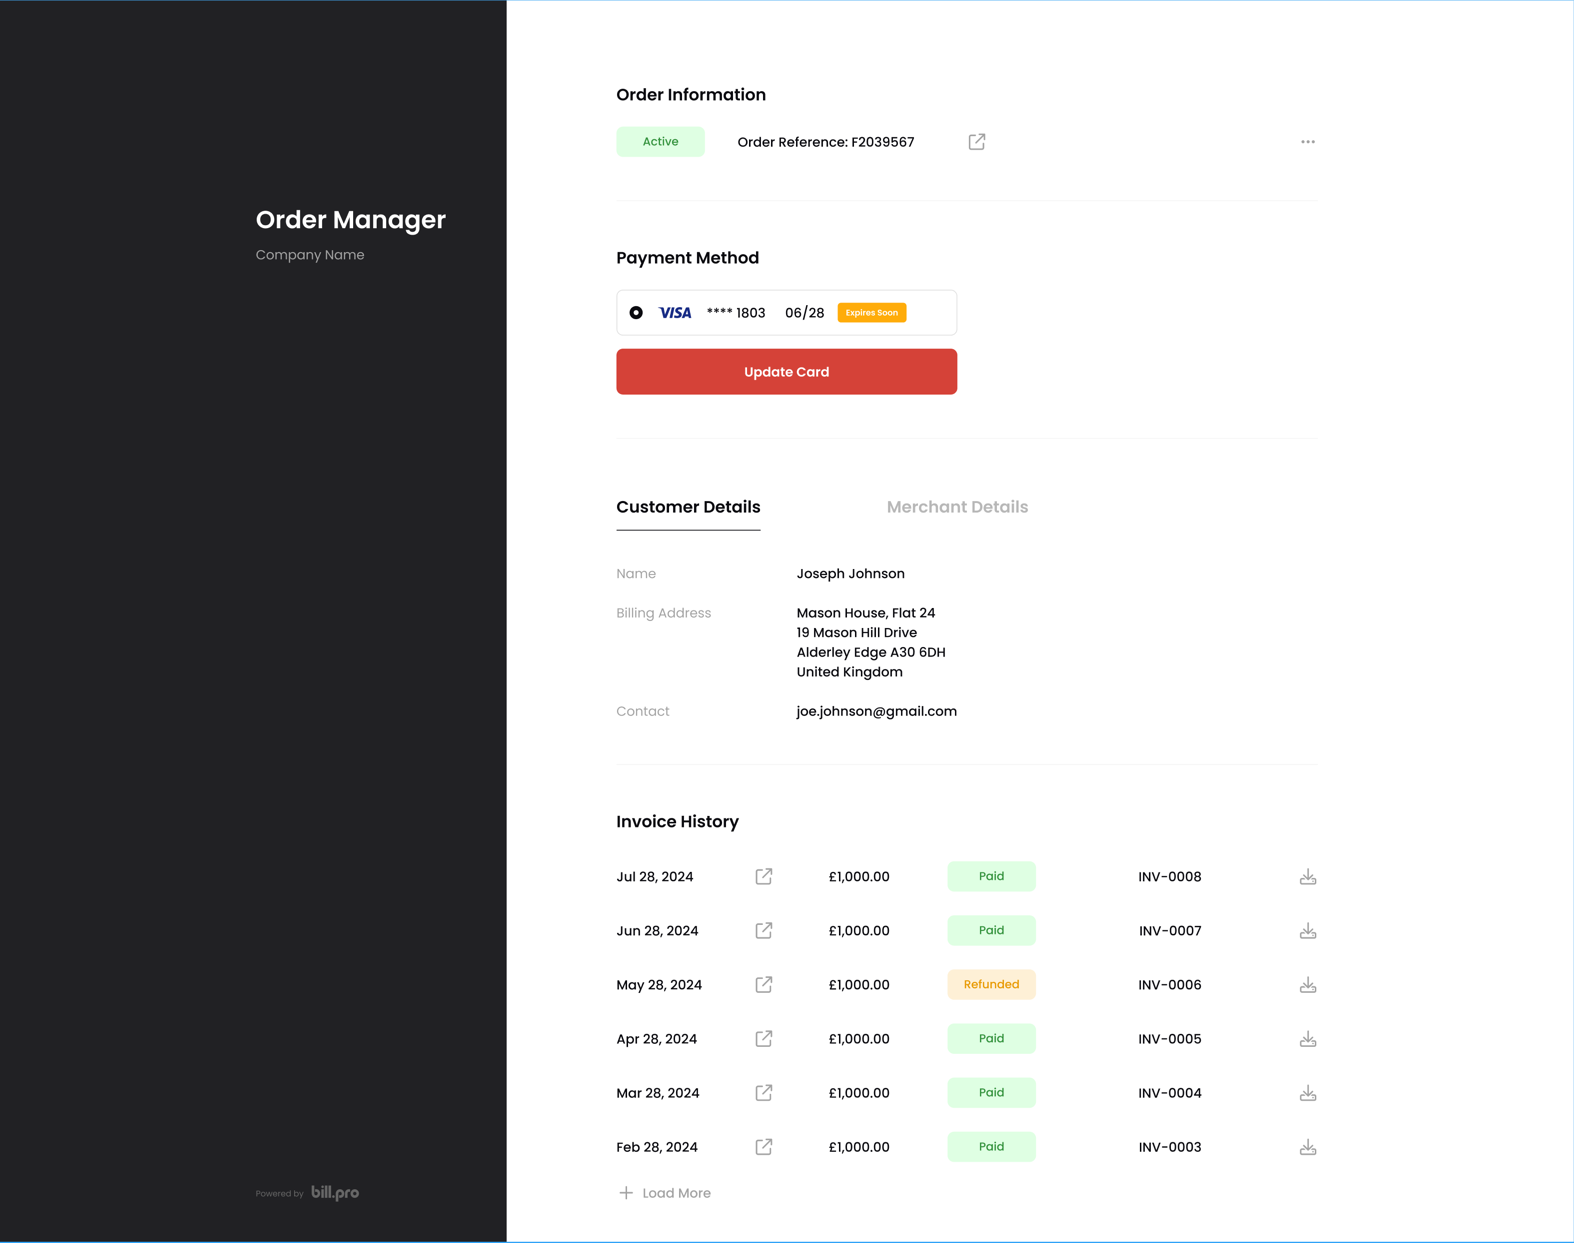Click the bill.pro powered-by logo

(335, 1192)
